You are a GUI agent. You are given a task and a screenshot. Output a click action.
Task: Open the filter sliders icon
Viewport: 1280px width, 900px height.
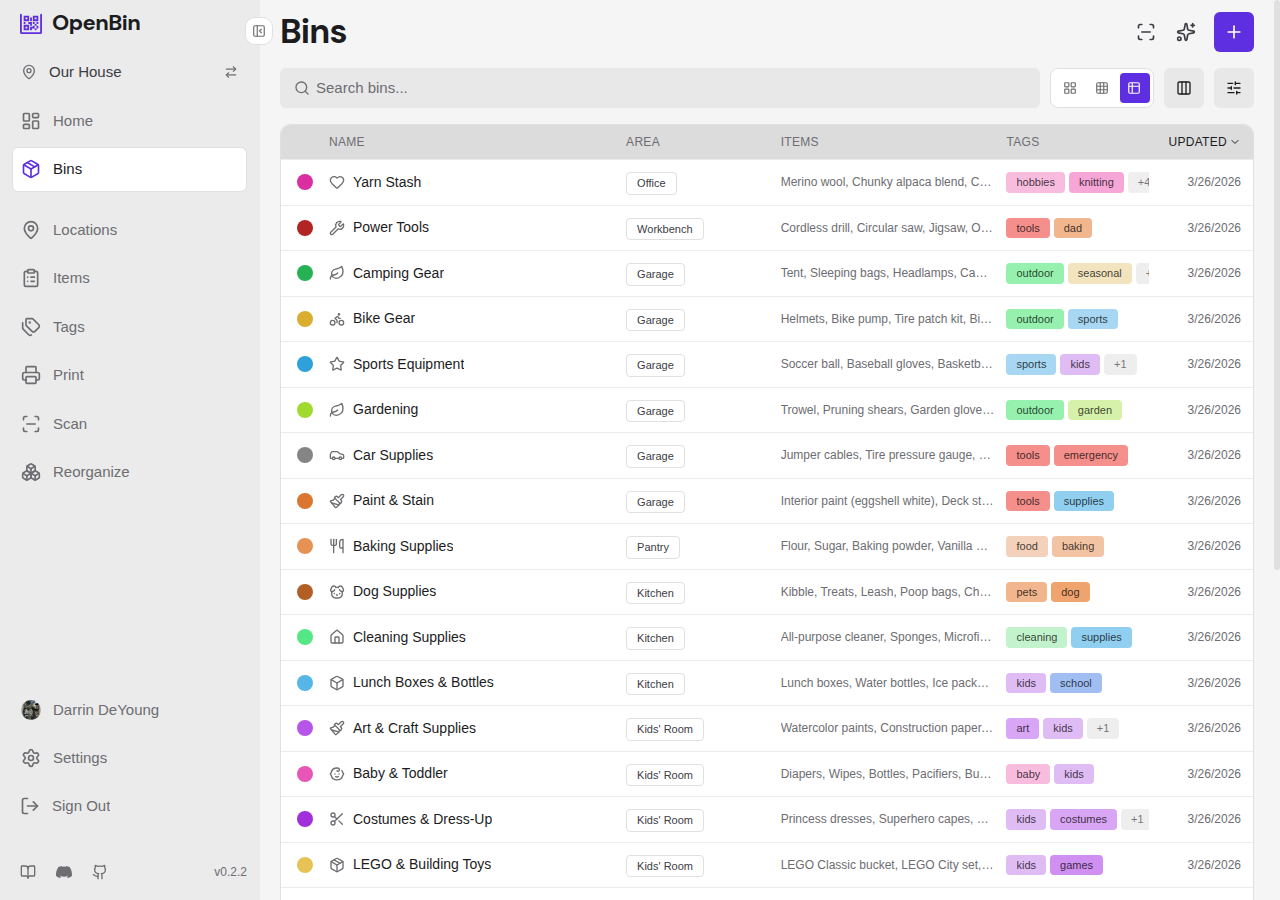pyautogui.click(x=1233, y=88)
